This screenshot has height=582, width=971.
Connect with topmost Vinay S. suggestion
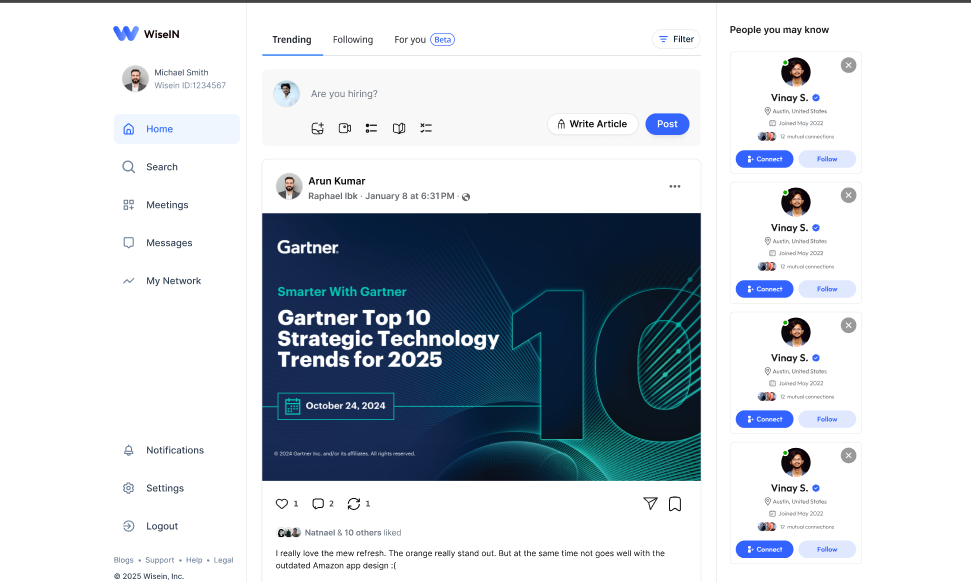764,159
